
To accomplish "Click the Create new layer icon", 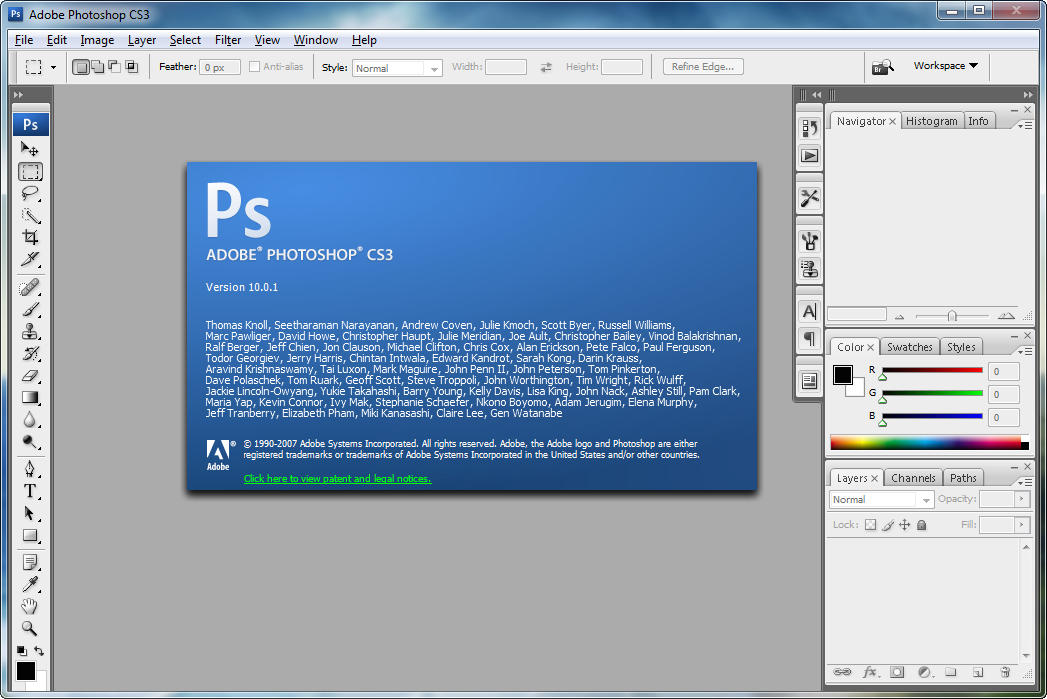I will click(978, 672).
